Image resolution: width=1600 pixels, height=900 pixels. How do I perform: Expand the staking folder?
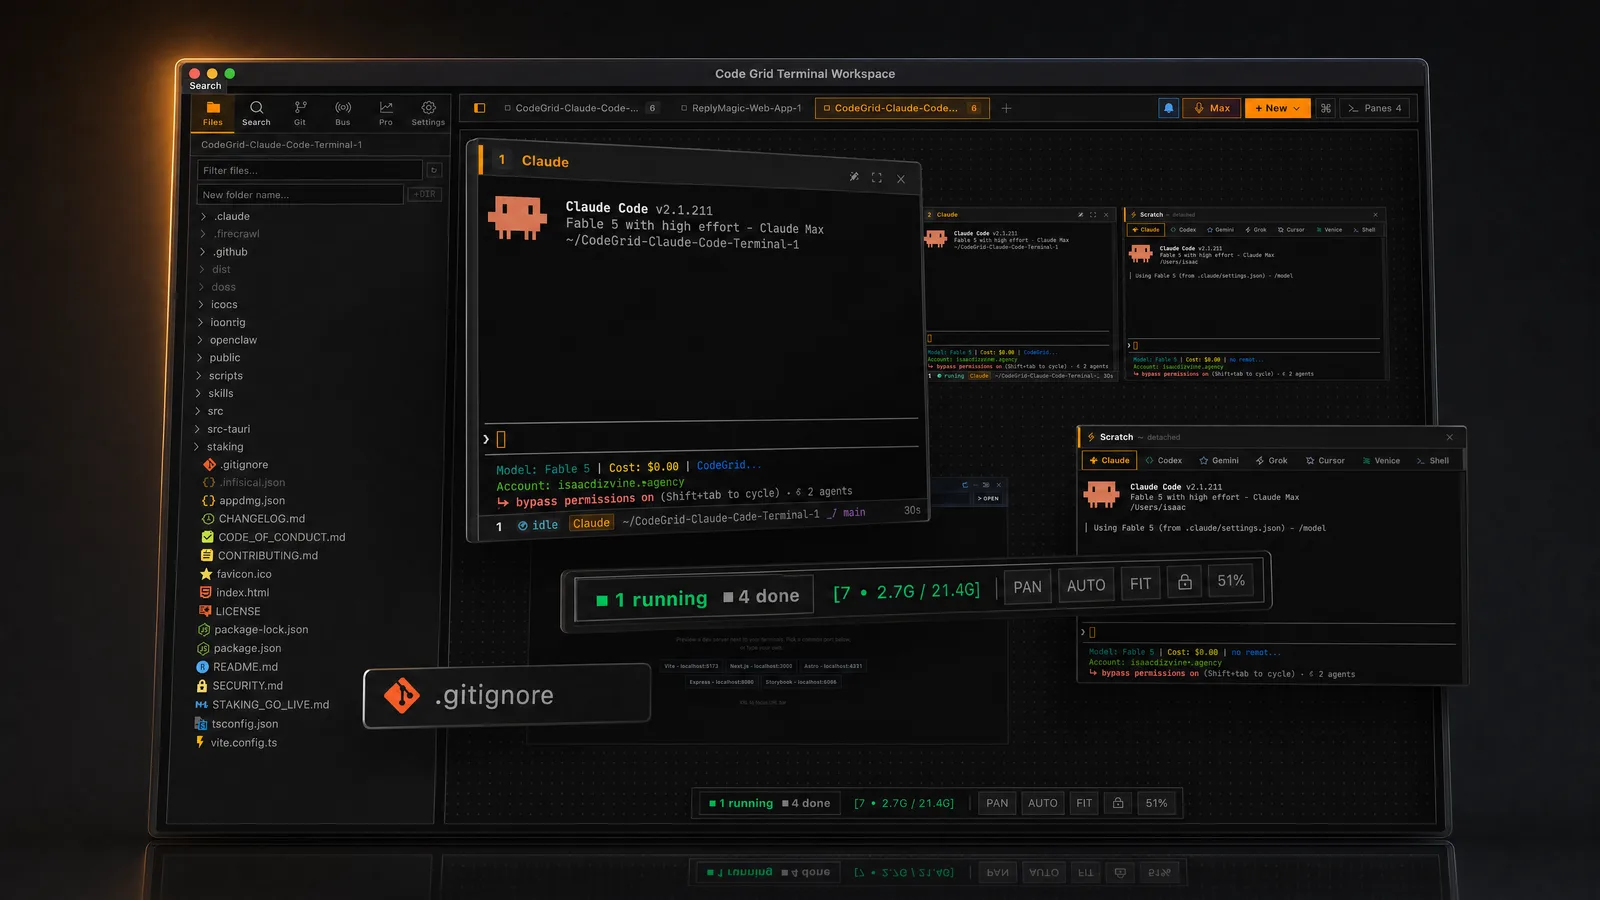click(x=220, y=447)
